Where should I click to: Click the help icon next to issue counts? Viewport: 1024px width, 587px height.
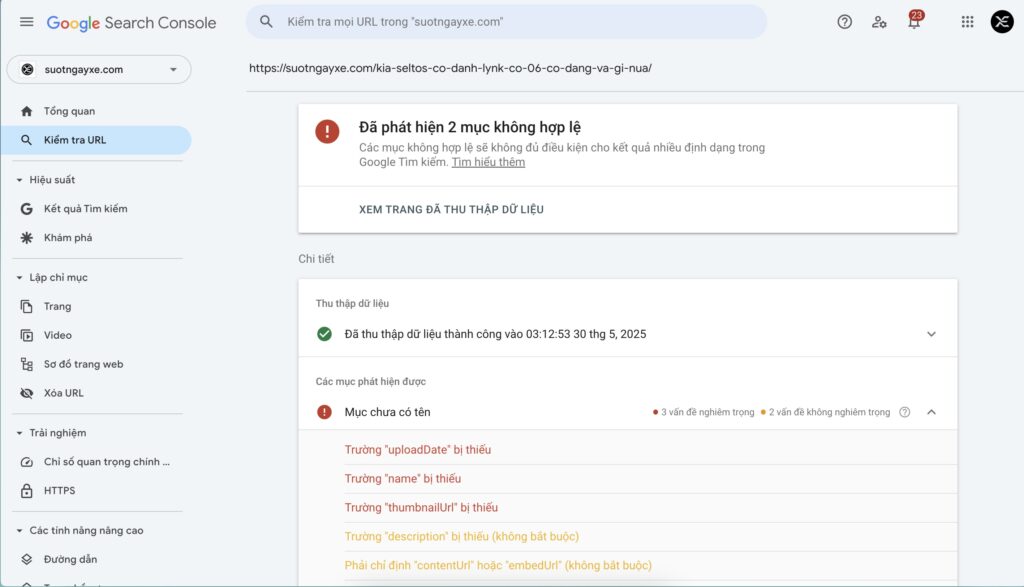[x=904, y=412]
